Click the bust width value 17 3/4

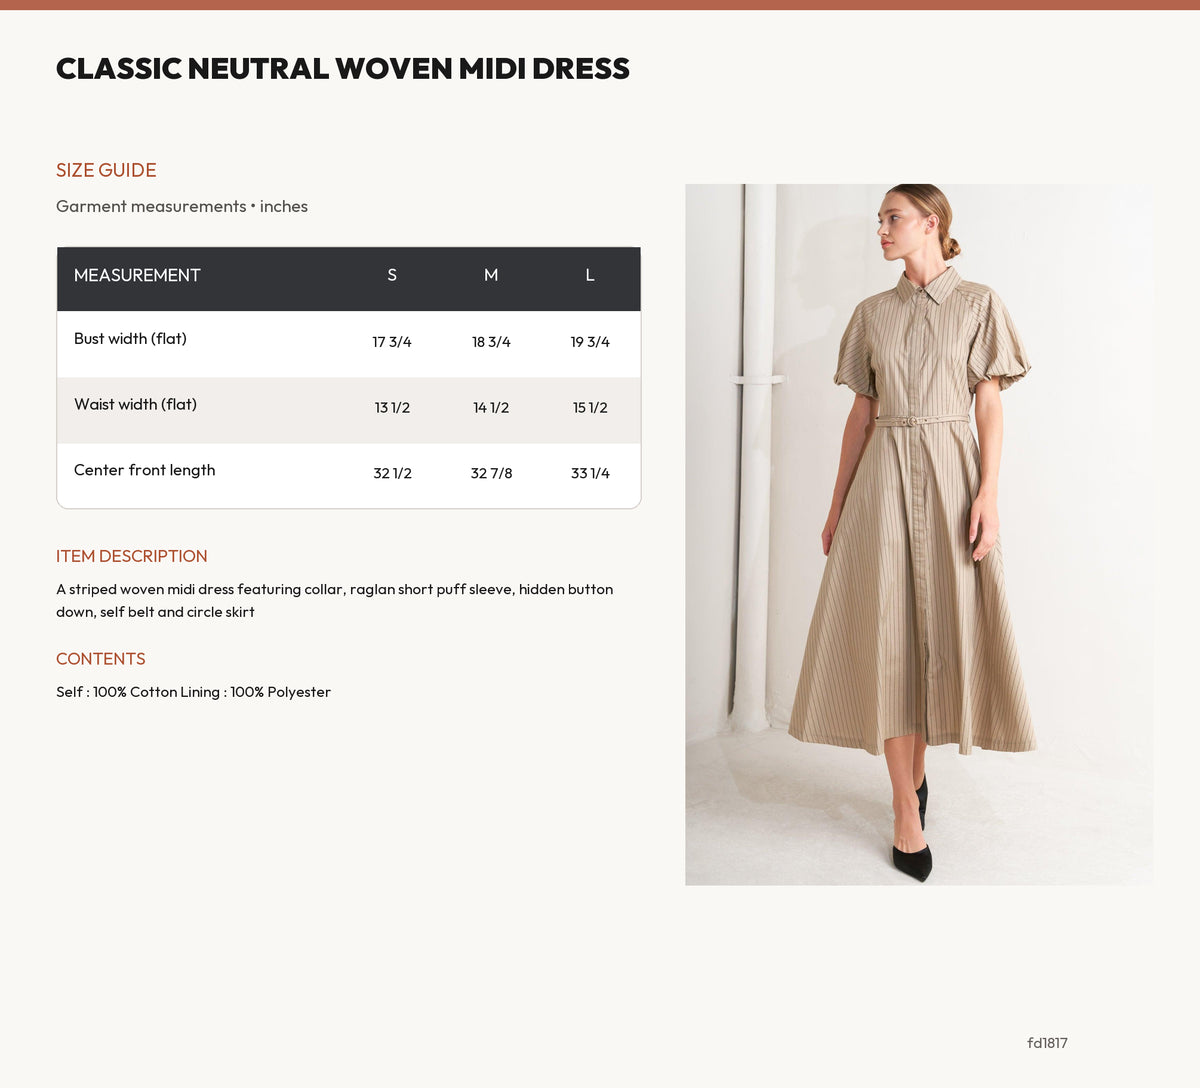392,342
